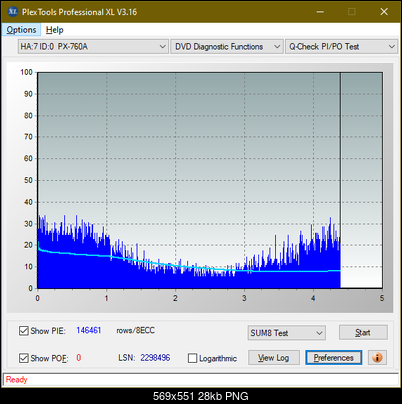Image resolution: width=402 pixels, height=404 pixels.
Task: Click the Start button
Action: (x=363, y=332)
